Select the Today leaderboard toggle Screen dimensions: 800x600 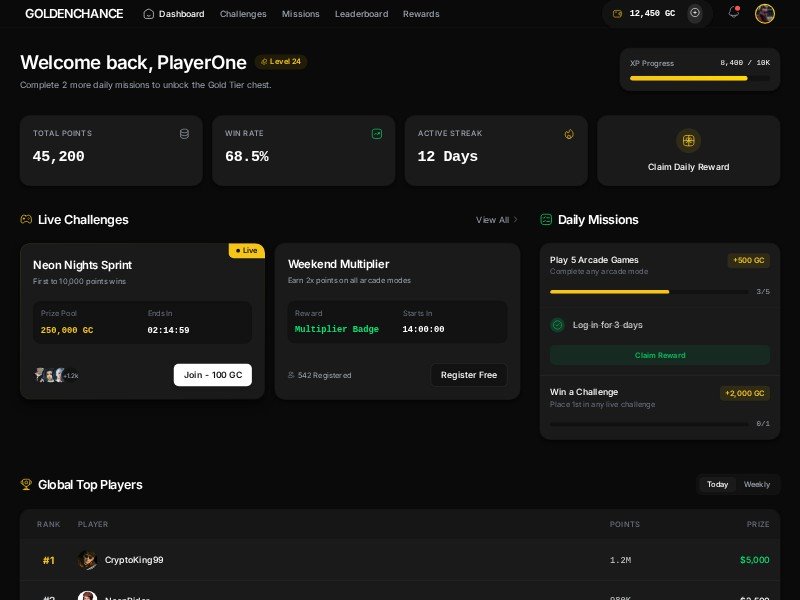(x=717, y=484)
